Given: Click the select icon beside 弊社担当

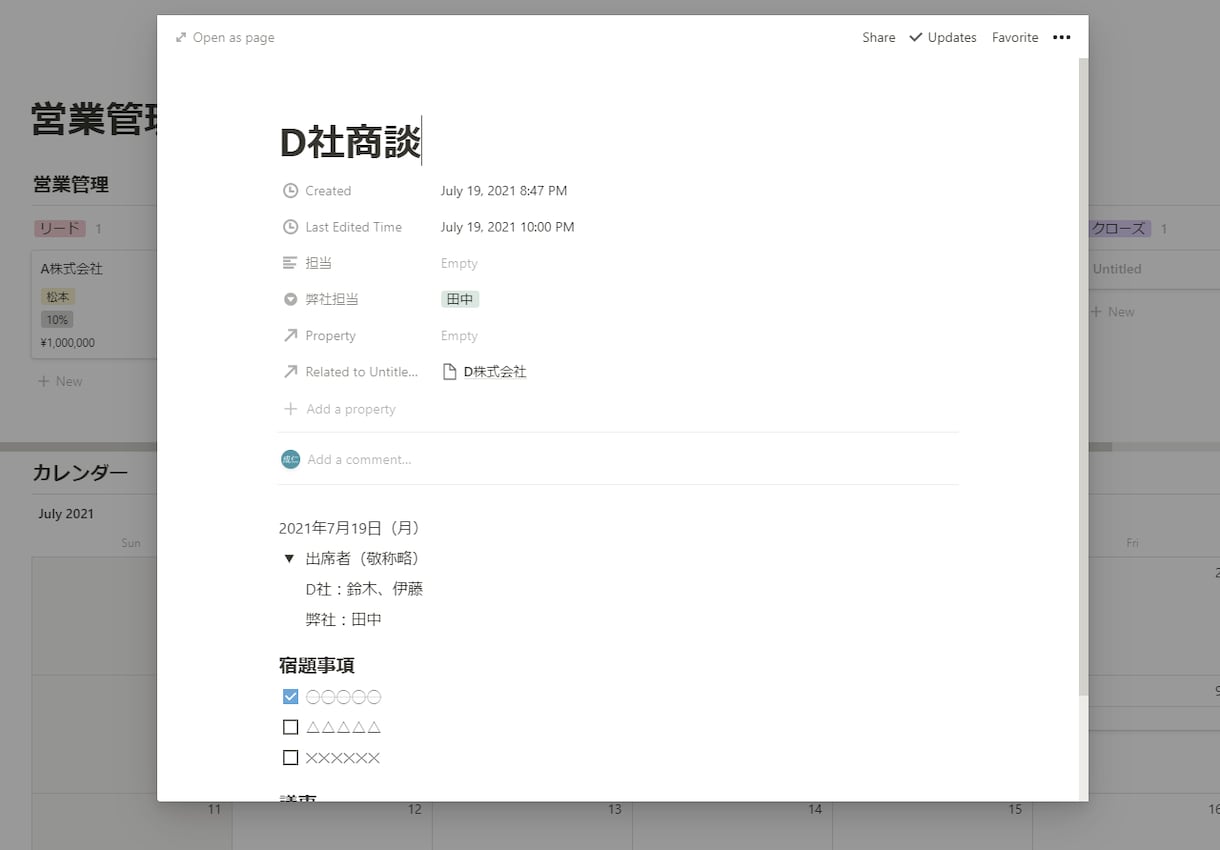Looking at the screenshot, I should 290,299.
